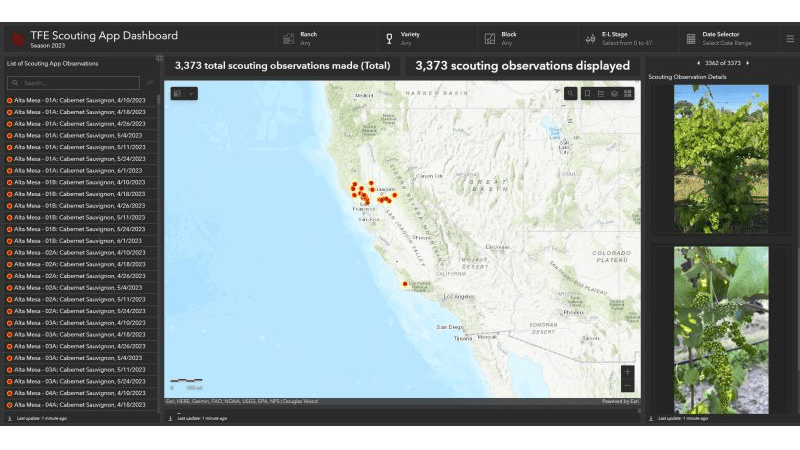Select Alta Mesa - 02A Cabernet Sauvignon 5/4/2023
The width and height of the screenshot is (800, 450).
click(80, 288)
